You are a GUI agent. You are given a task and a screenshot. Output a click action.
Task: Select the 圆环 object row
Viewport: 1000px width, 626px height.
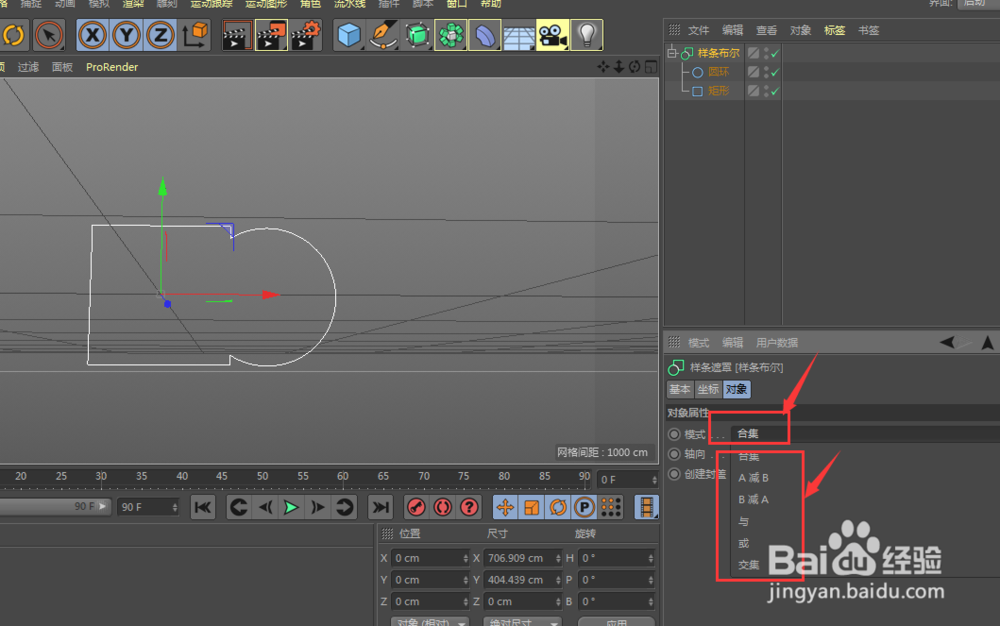point(718,72)
